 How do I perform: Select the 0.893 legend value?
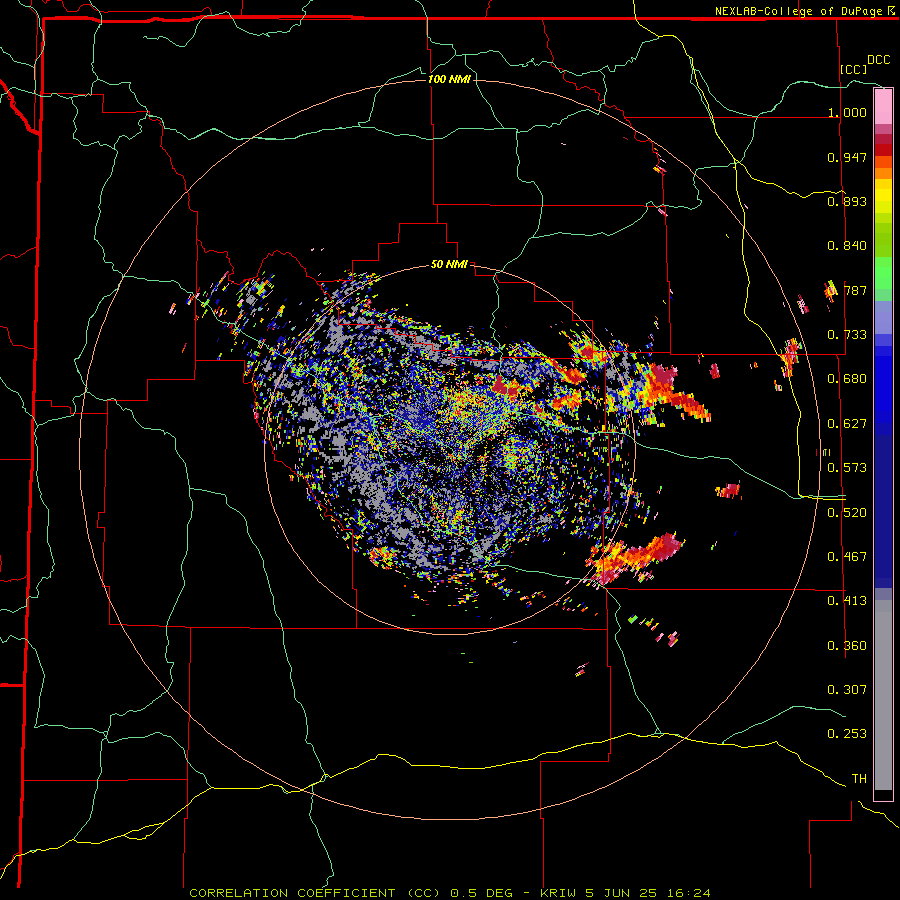pos(847,201)
